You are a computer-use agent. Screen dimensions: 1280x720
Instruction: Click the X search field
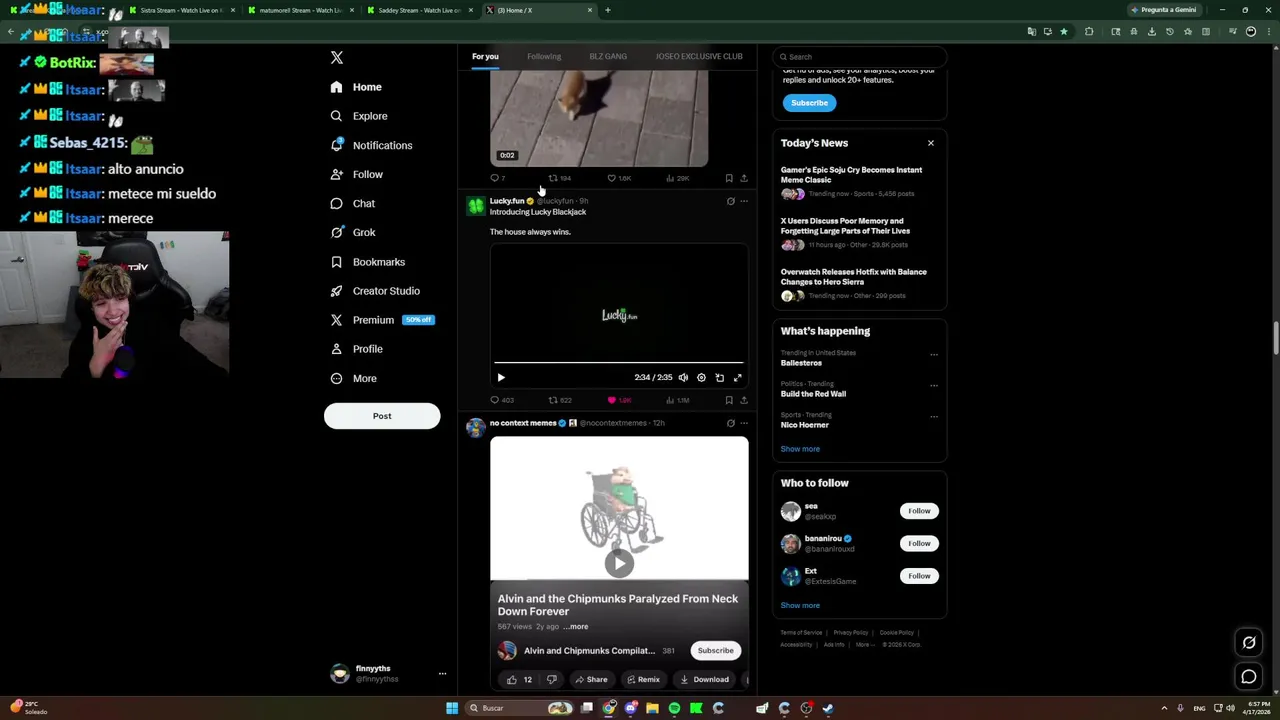click(x=860, y=57)
